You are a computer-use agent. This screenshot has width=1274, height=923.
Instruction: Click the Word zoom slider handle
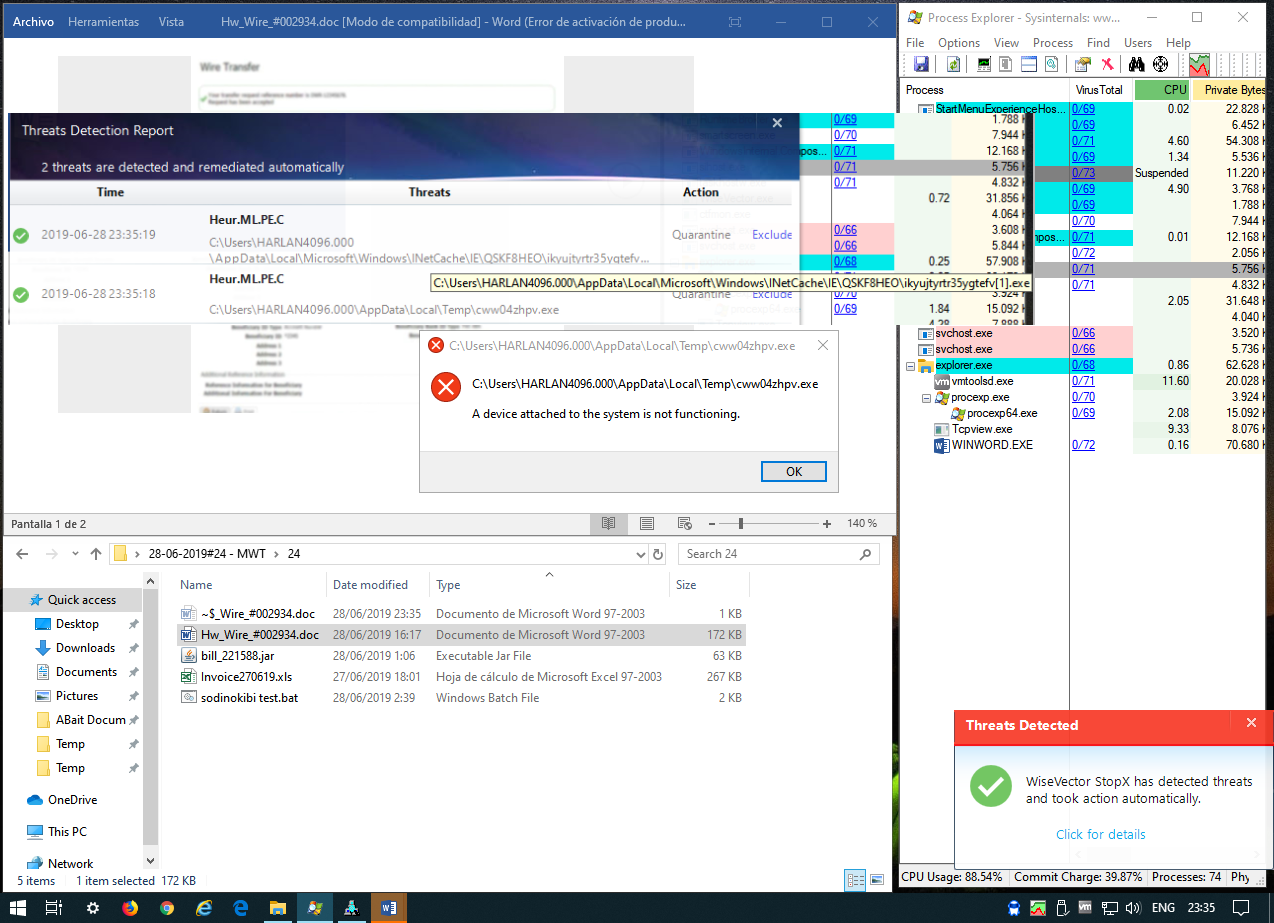[x=740, y=523]
